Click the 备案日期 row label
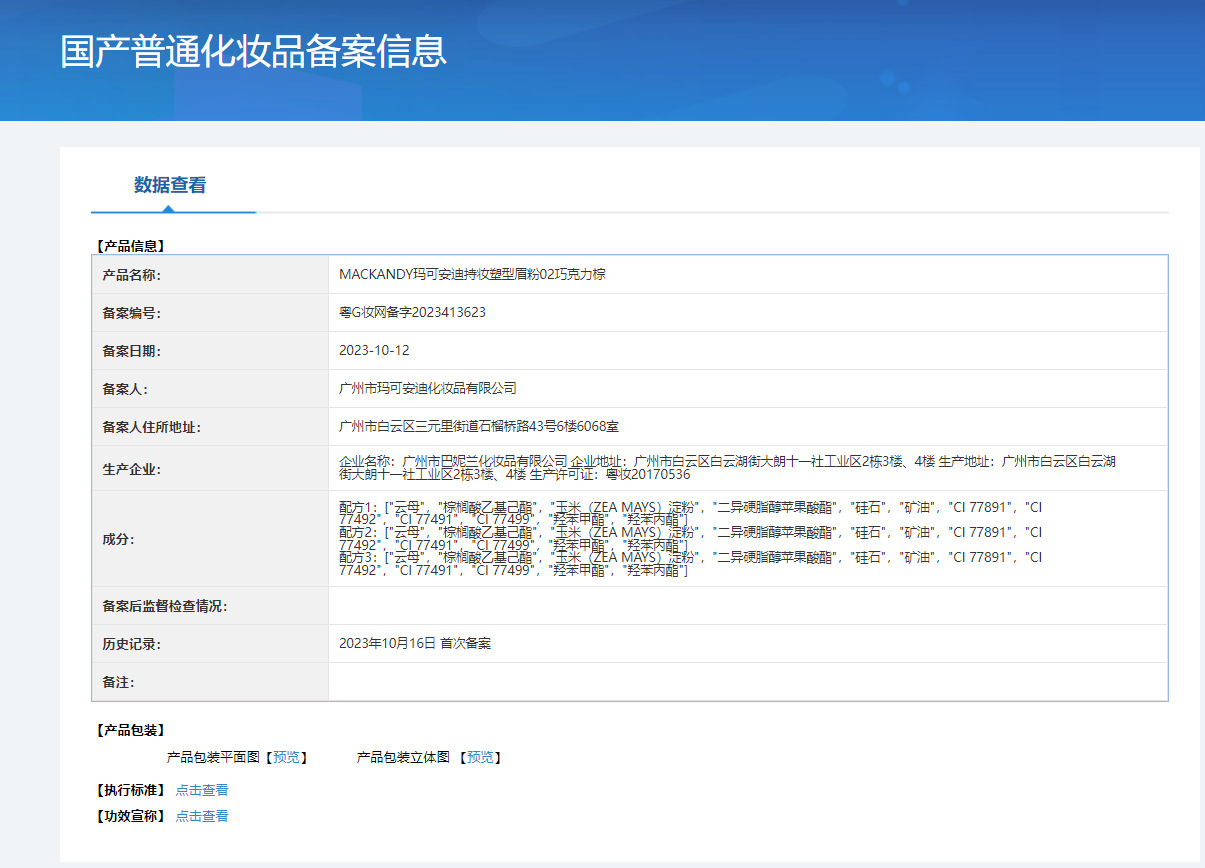The image size is (1205, 868). pos(132,351)
